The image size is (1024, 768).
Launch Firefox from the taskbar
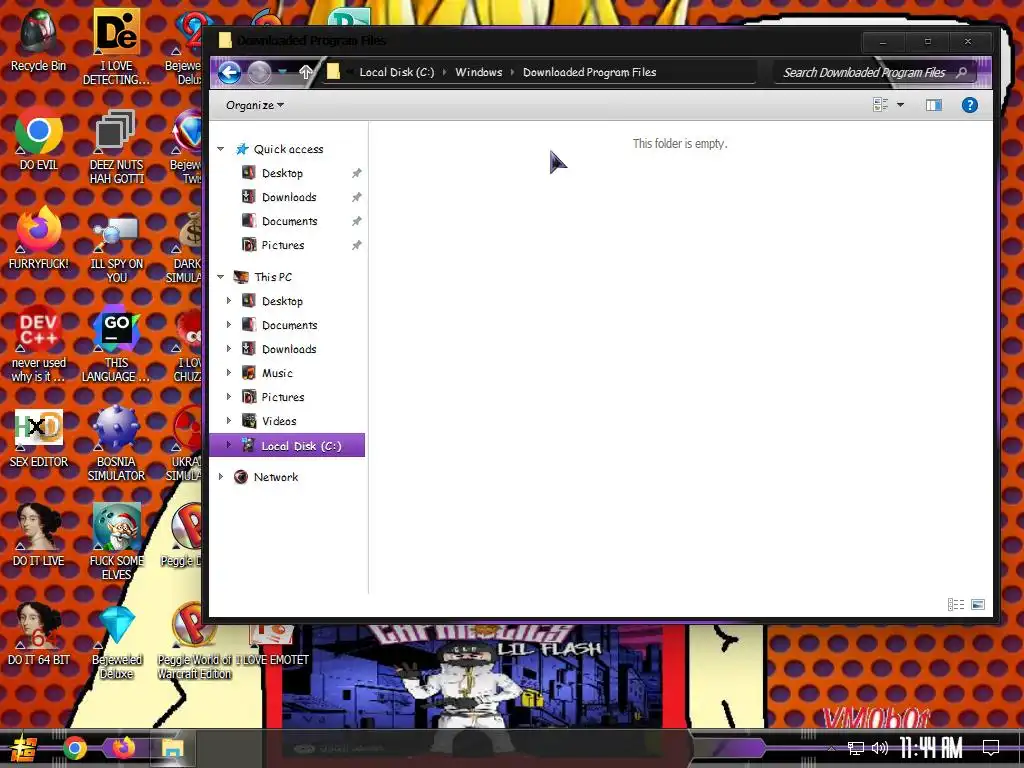click(123, 748)
